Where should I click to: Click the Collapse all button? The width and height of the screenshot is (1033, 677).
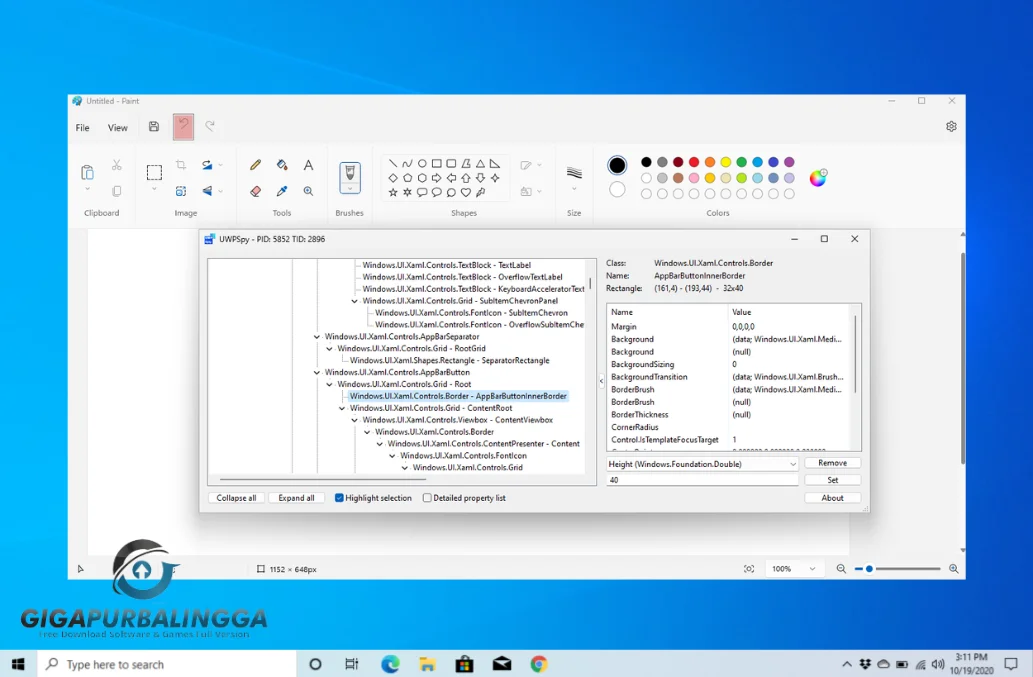[237, 498]
